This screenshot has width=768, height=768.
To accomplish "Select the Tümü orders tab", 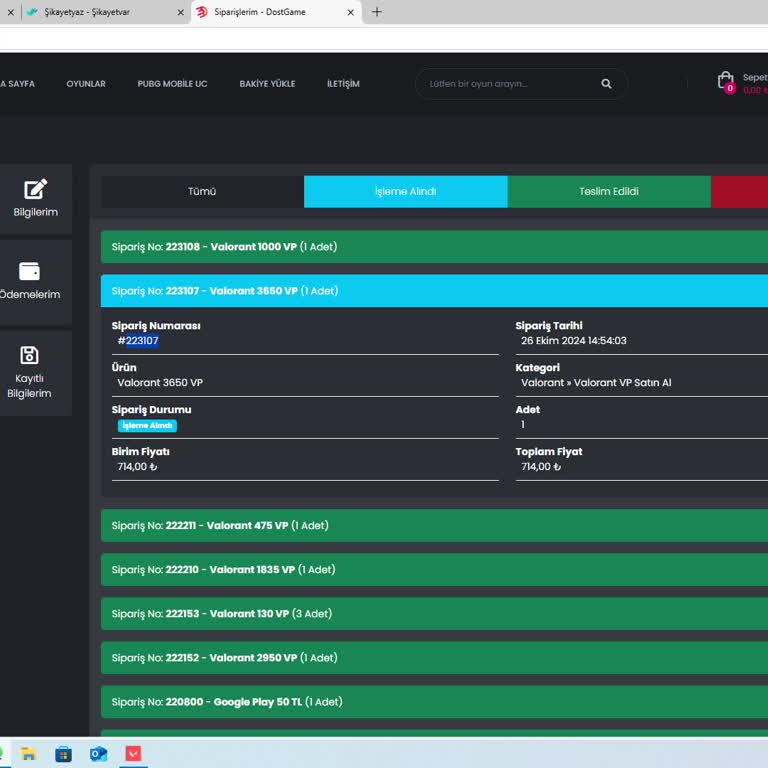I will 202,192.
